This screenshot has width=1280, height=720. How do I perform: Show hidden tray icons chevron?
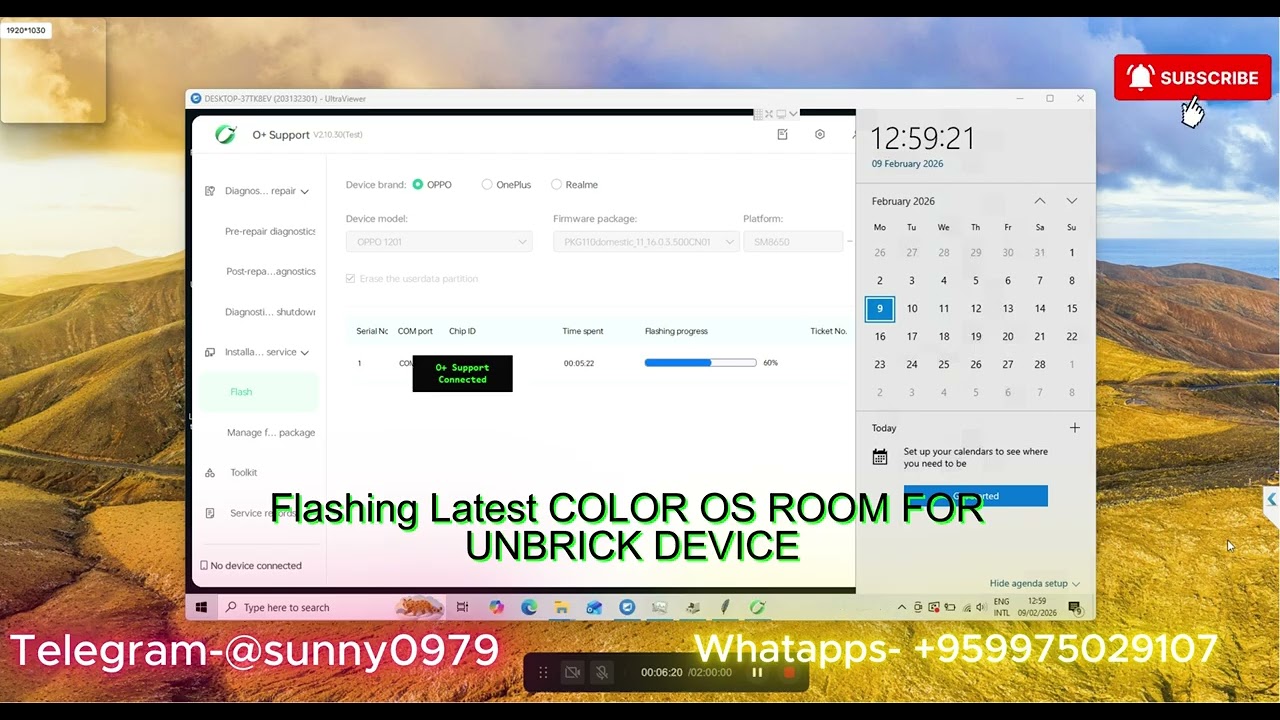902,607
